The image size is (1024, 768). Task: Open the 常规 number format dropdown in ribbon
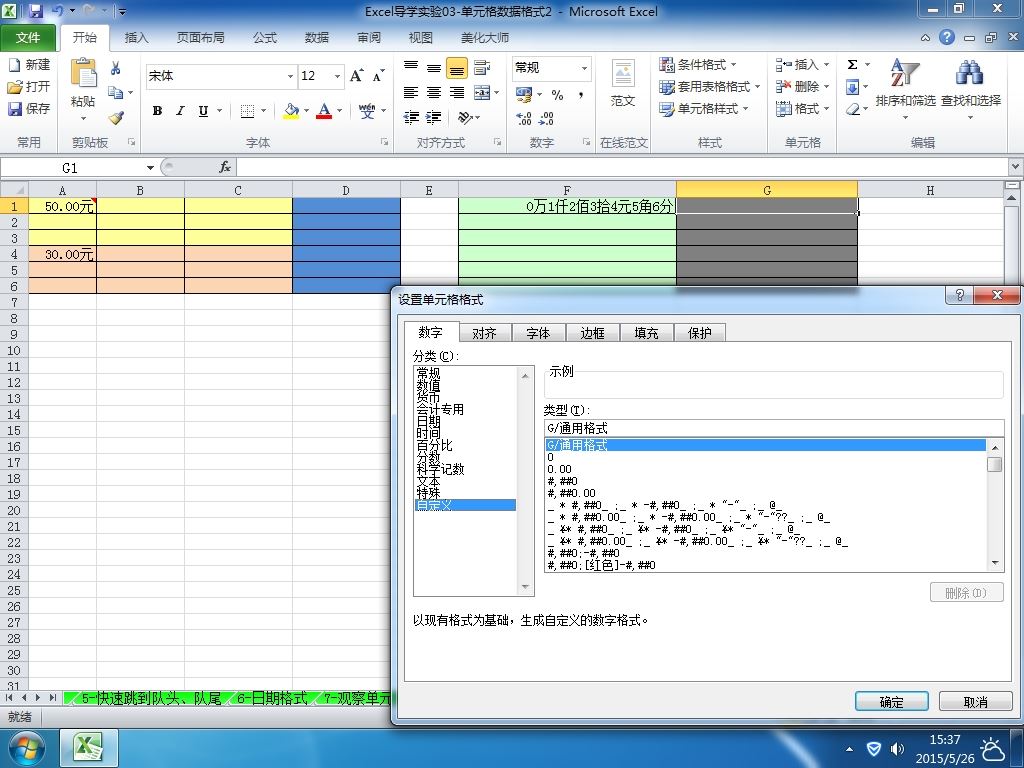pyautogui.click(x=584, y=68)
